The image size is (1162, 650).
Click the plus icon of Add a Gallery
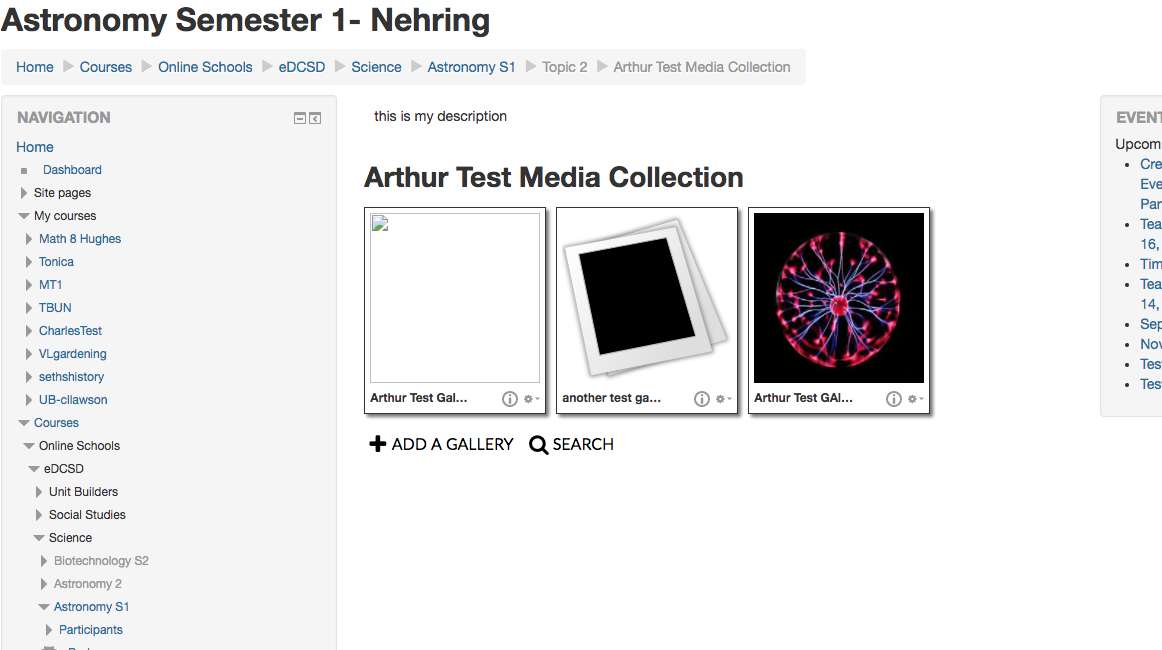pyautogui.click(x=378, y=444)
